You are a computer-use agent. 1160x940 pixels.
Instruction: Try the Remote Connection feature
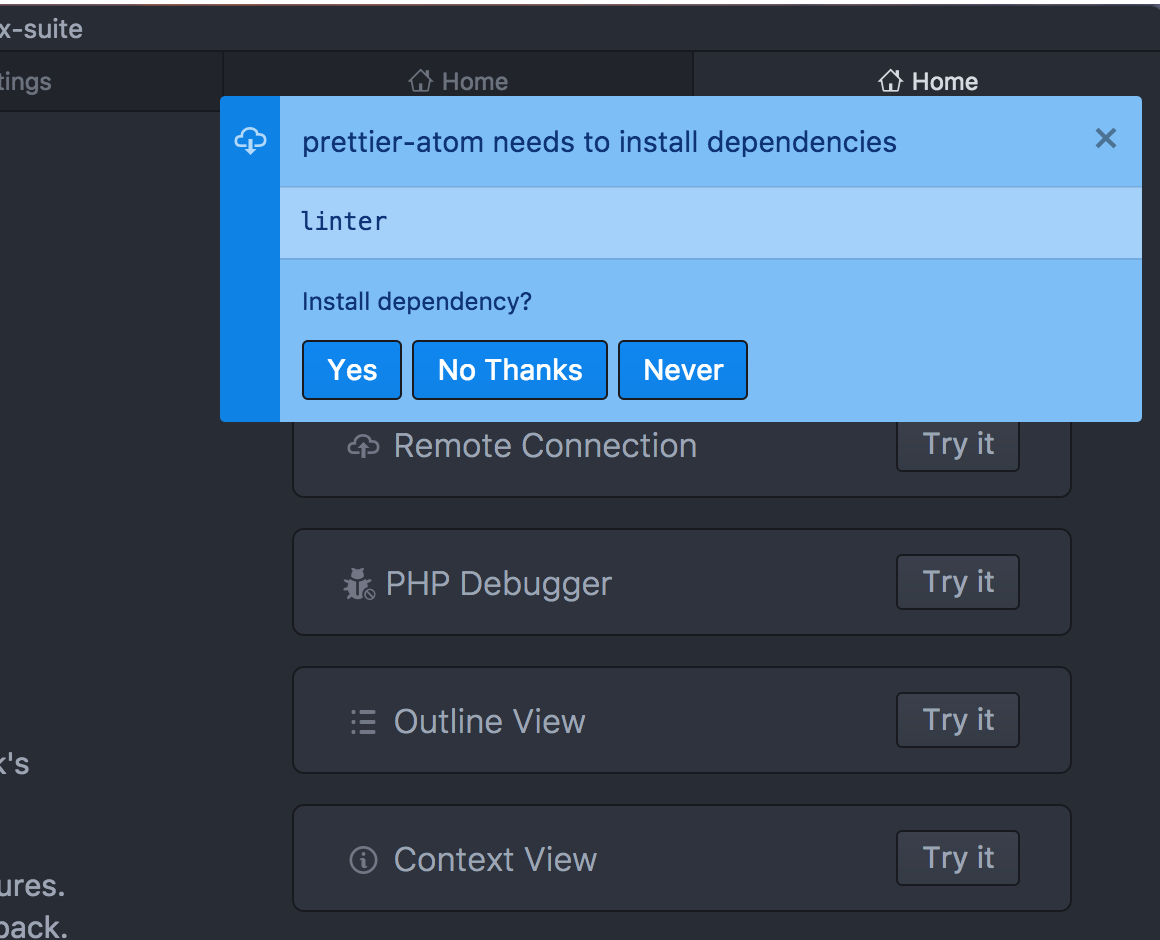coord(958,444)
